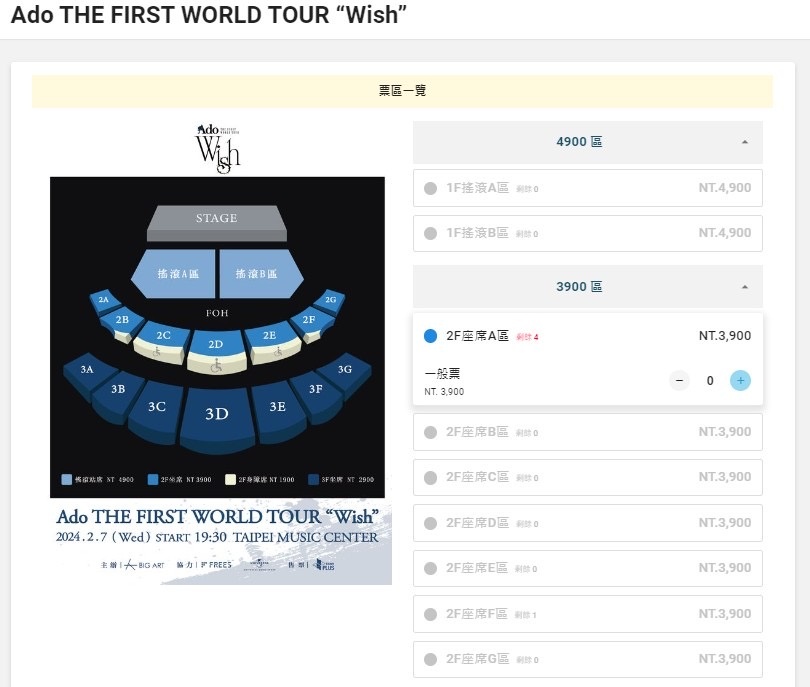The width and height of the screenshot is (810, 687).
Task: Increase 一般票 quantity with plus button
Action: click(740, 381)
